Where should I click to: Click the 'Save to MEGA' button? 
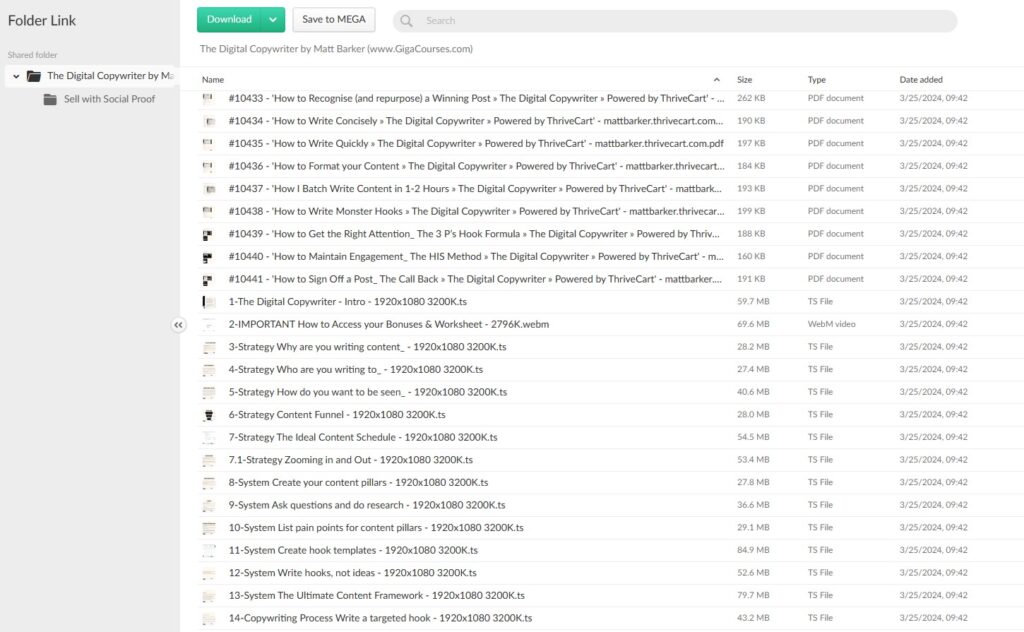333,19
